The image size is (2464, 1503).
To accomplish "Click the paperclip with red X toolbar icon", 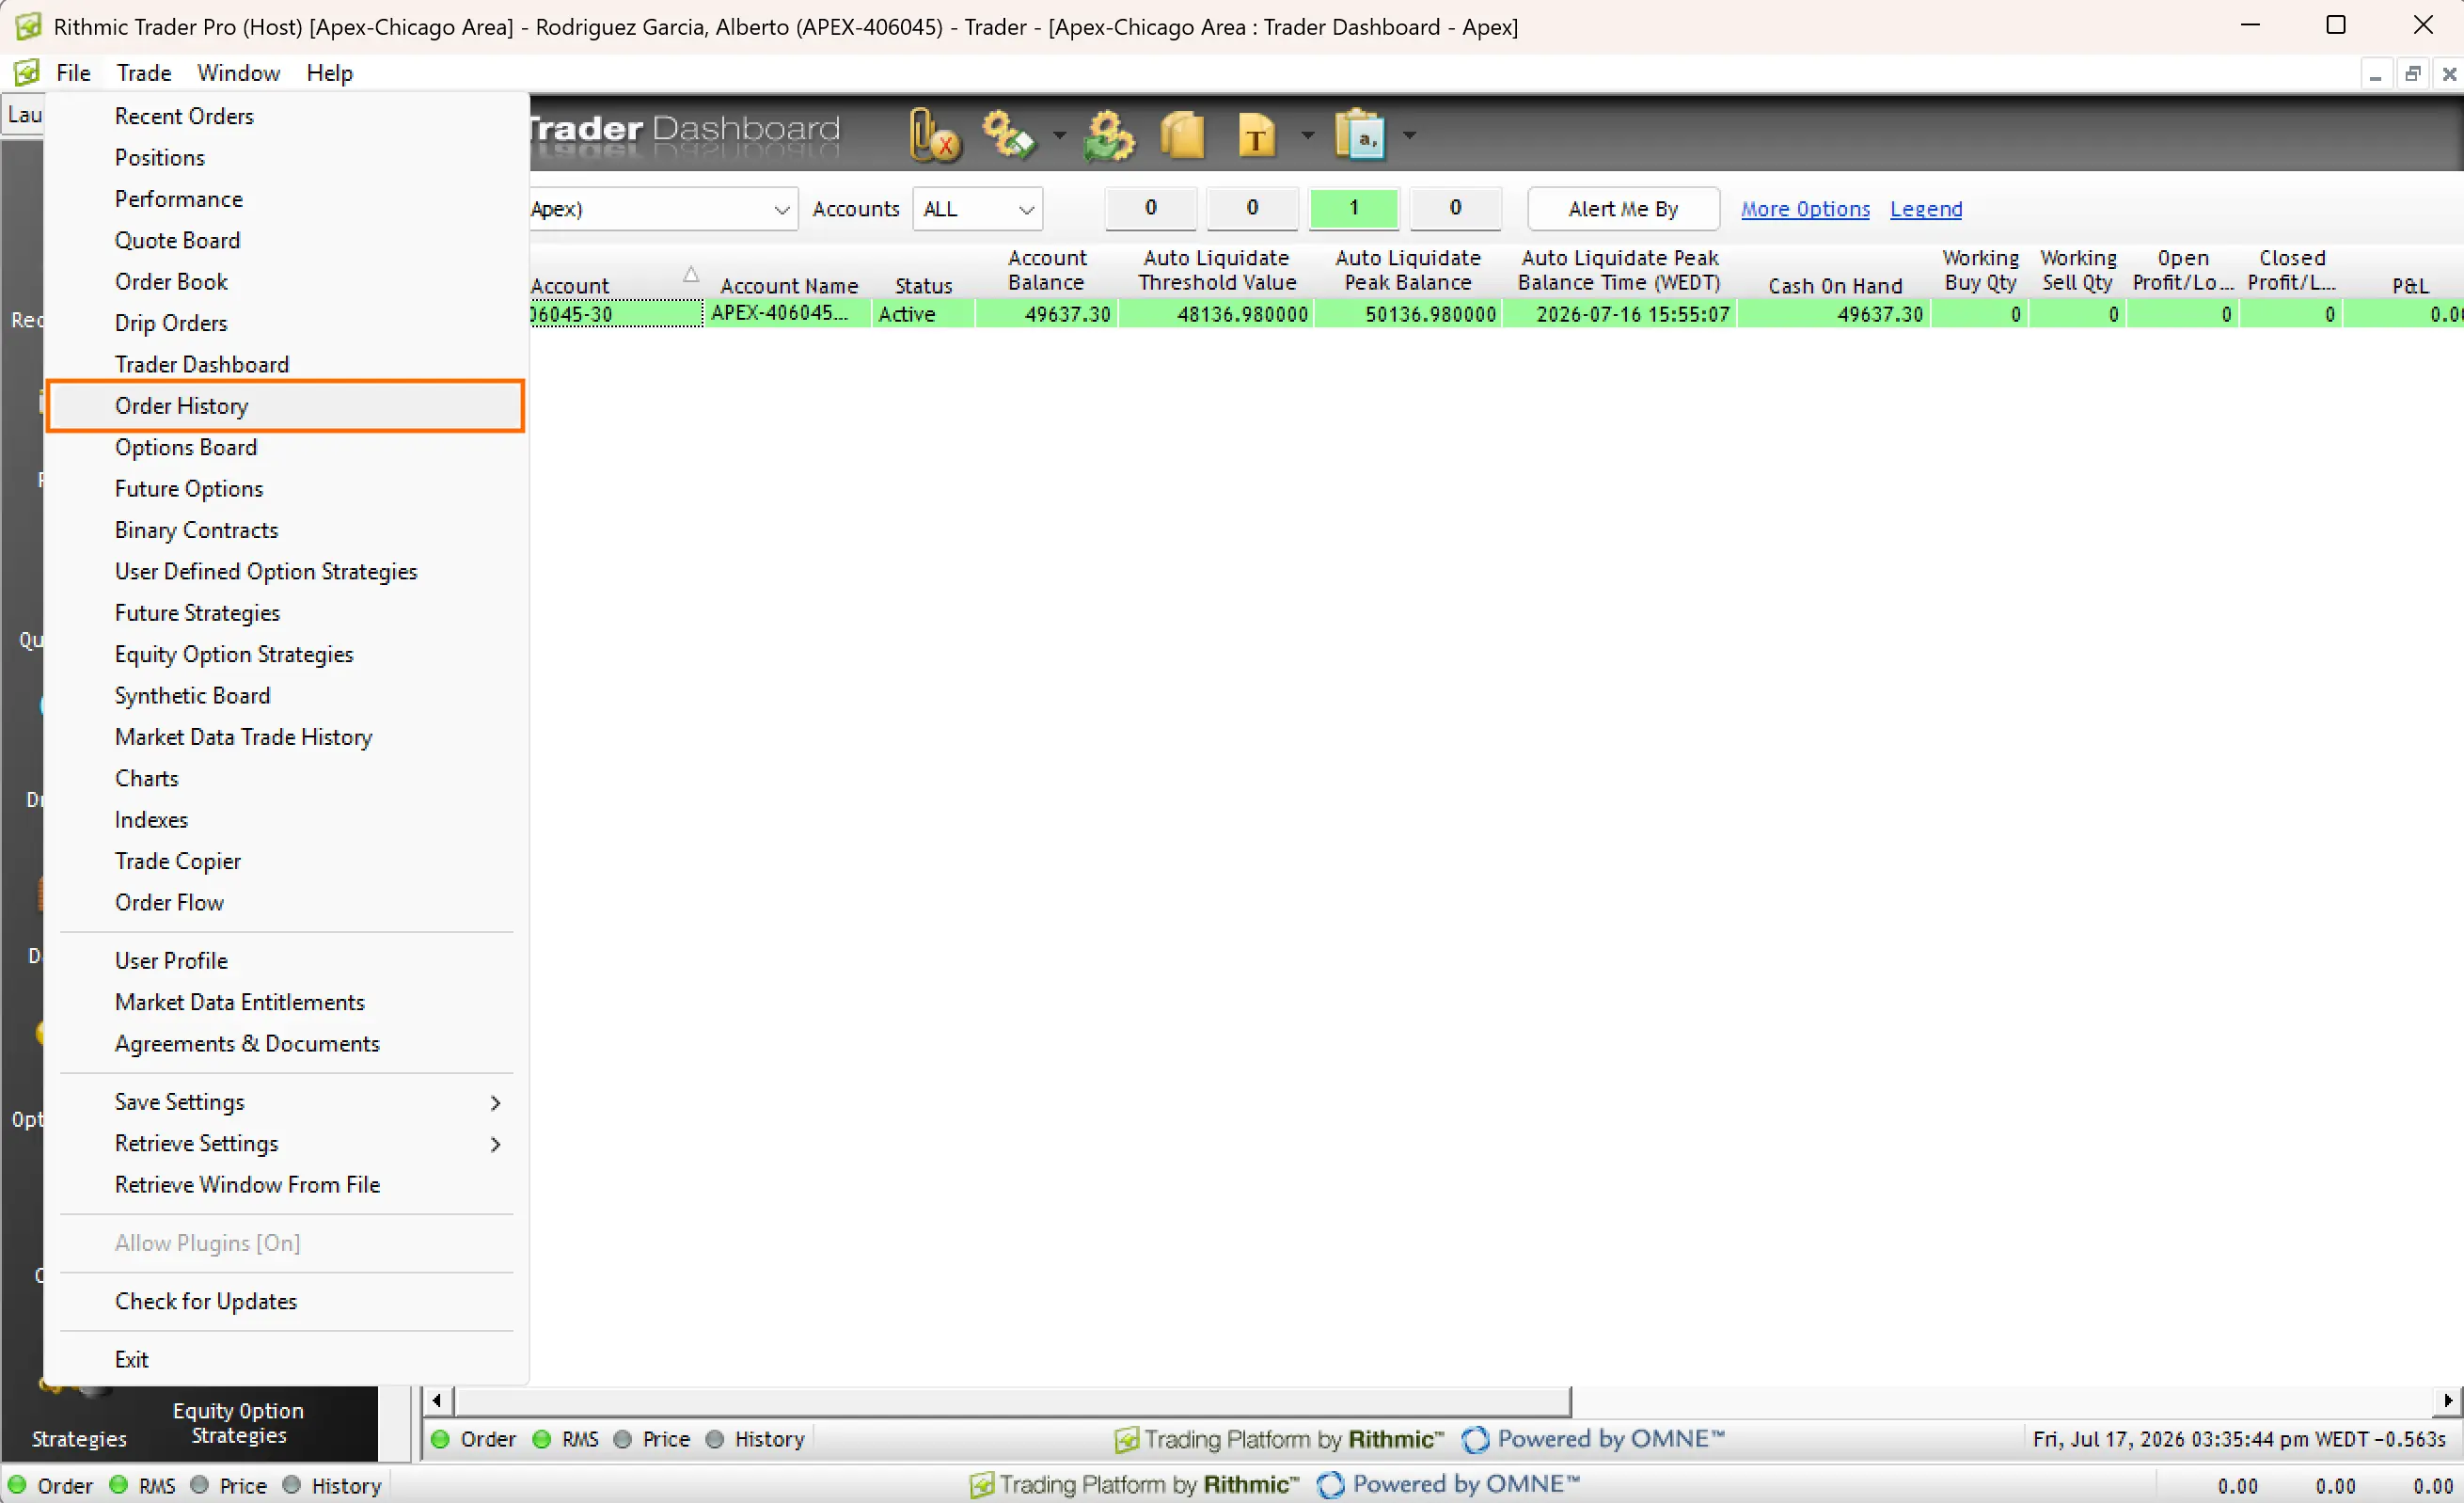I will [x=934, y=135].
